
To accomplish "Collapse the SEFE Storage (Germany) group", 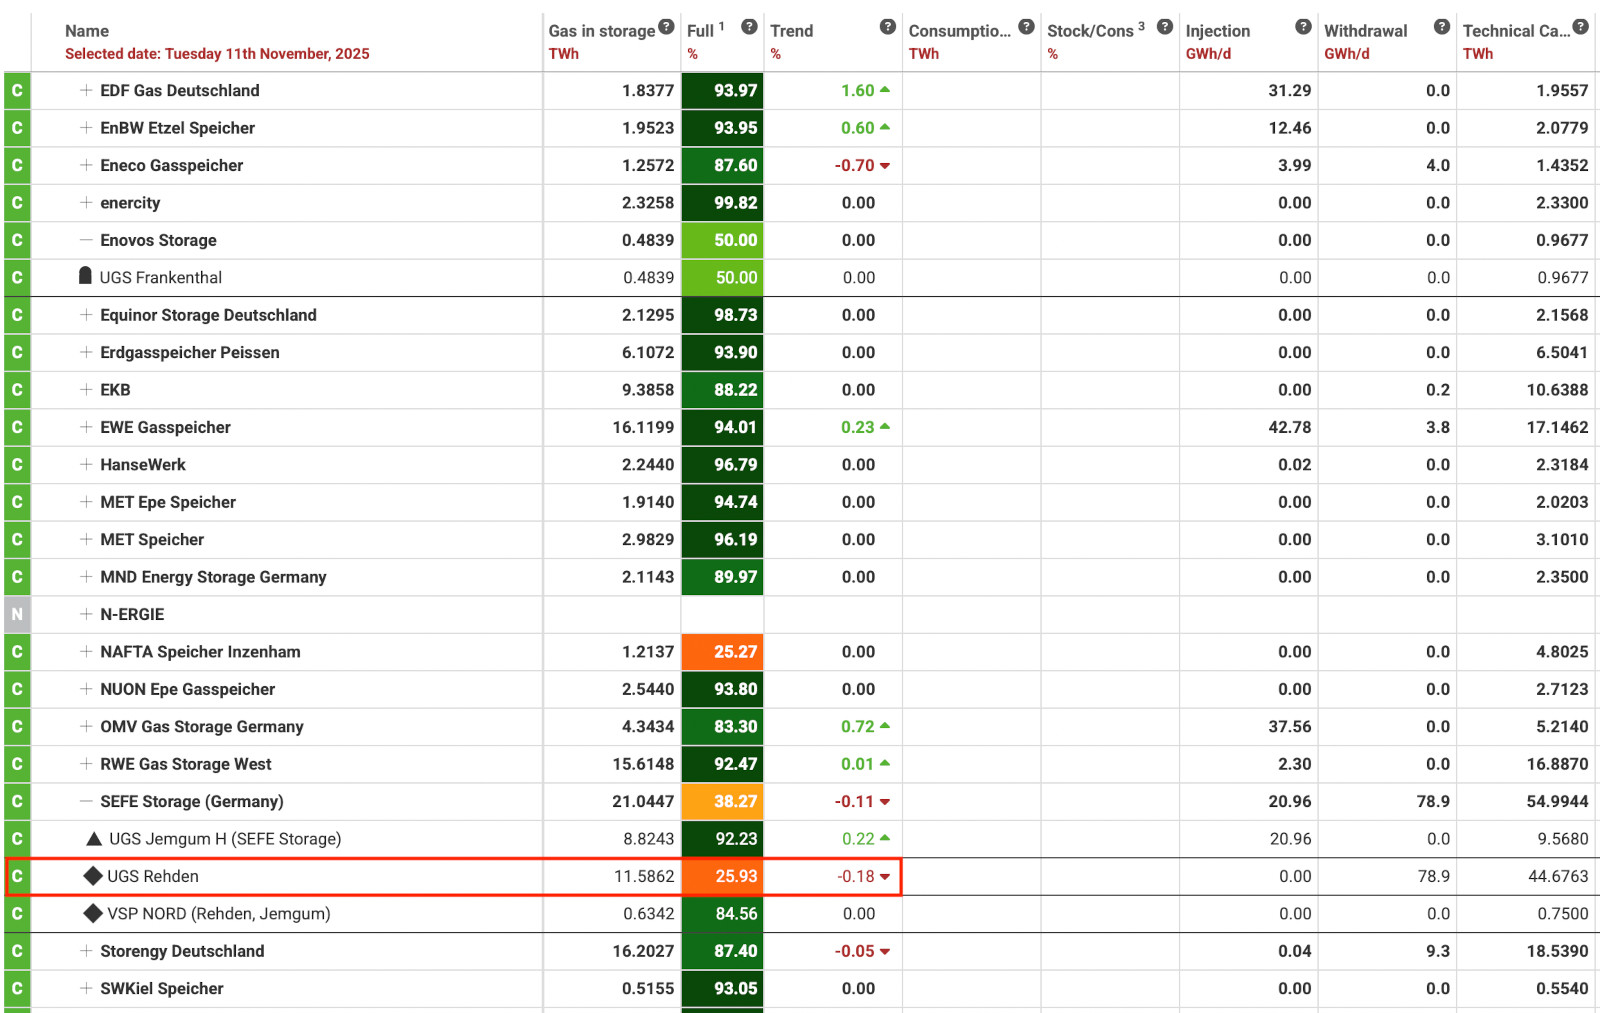I will pyautogui.click(x=86, y=801).
